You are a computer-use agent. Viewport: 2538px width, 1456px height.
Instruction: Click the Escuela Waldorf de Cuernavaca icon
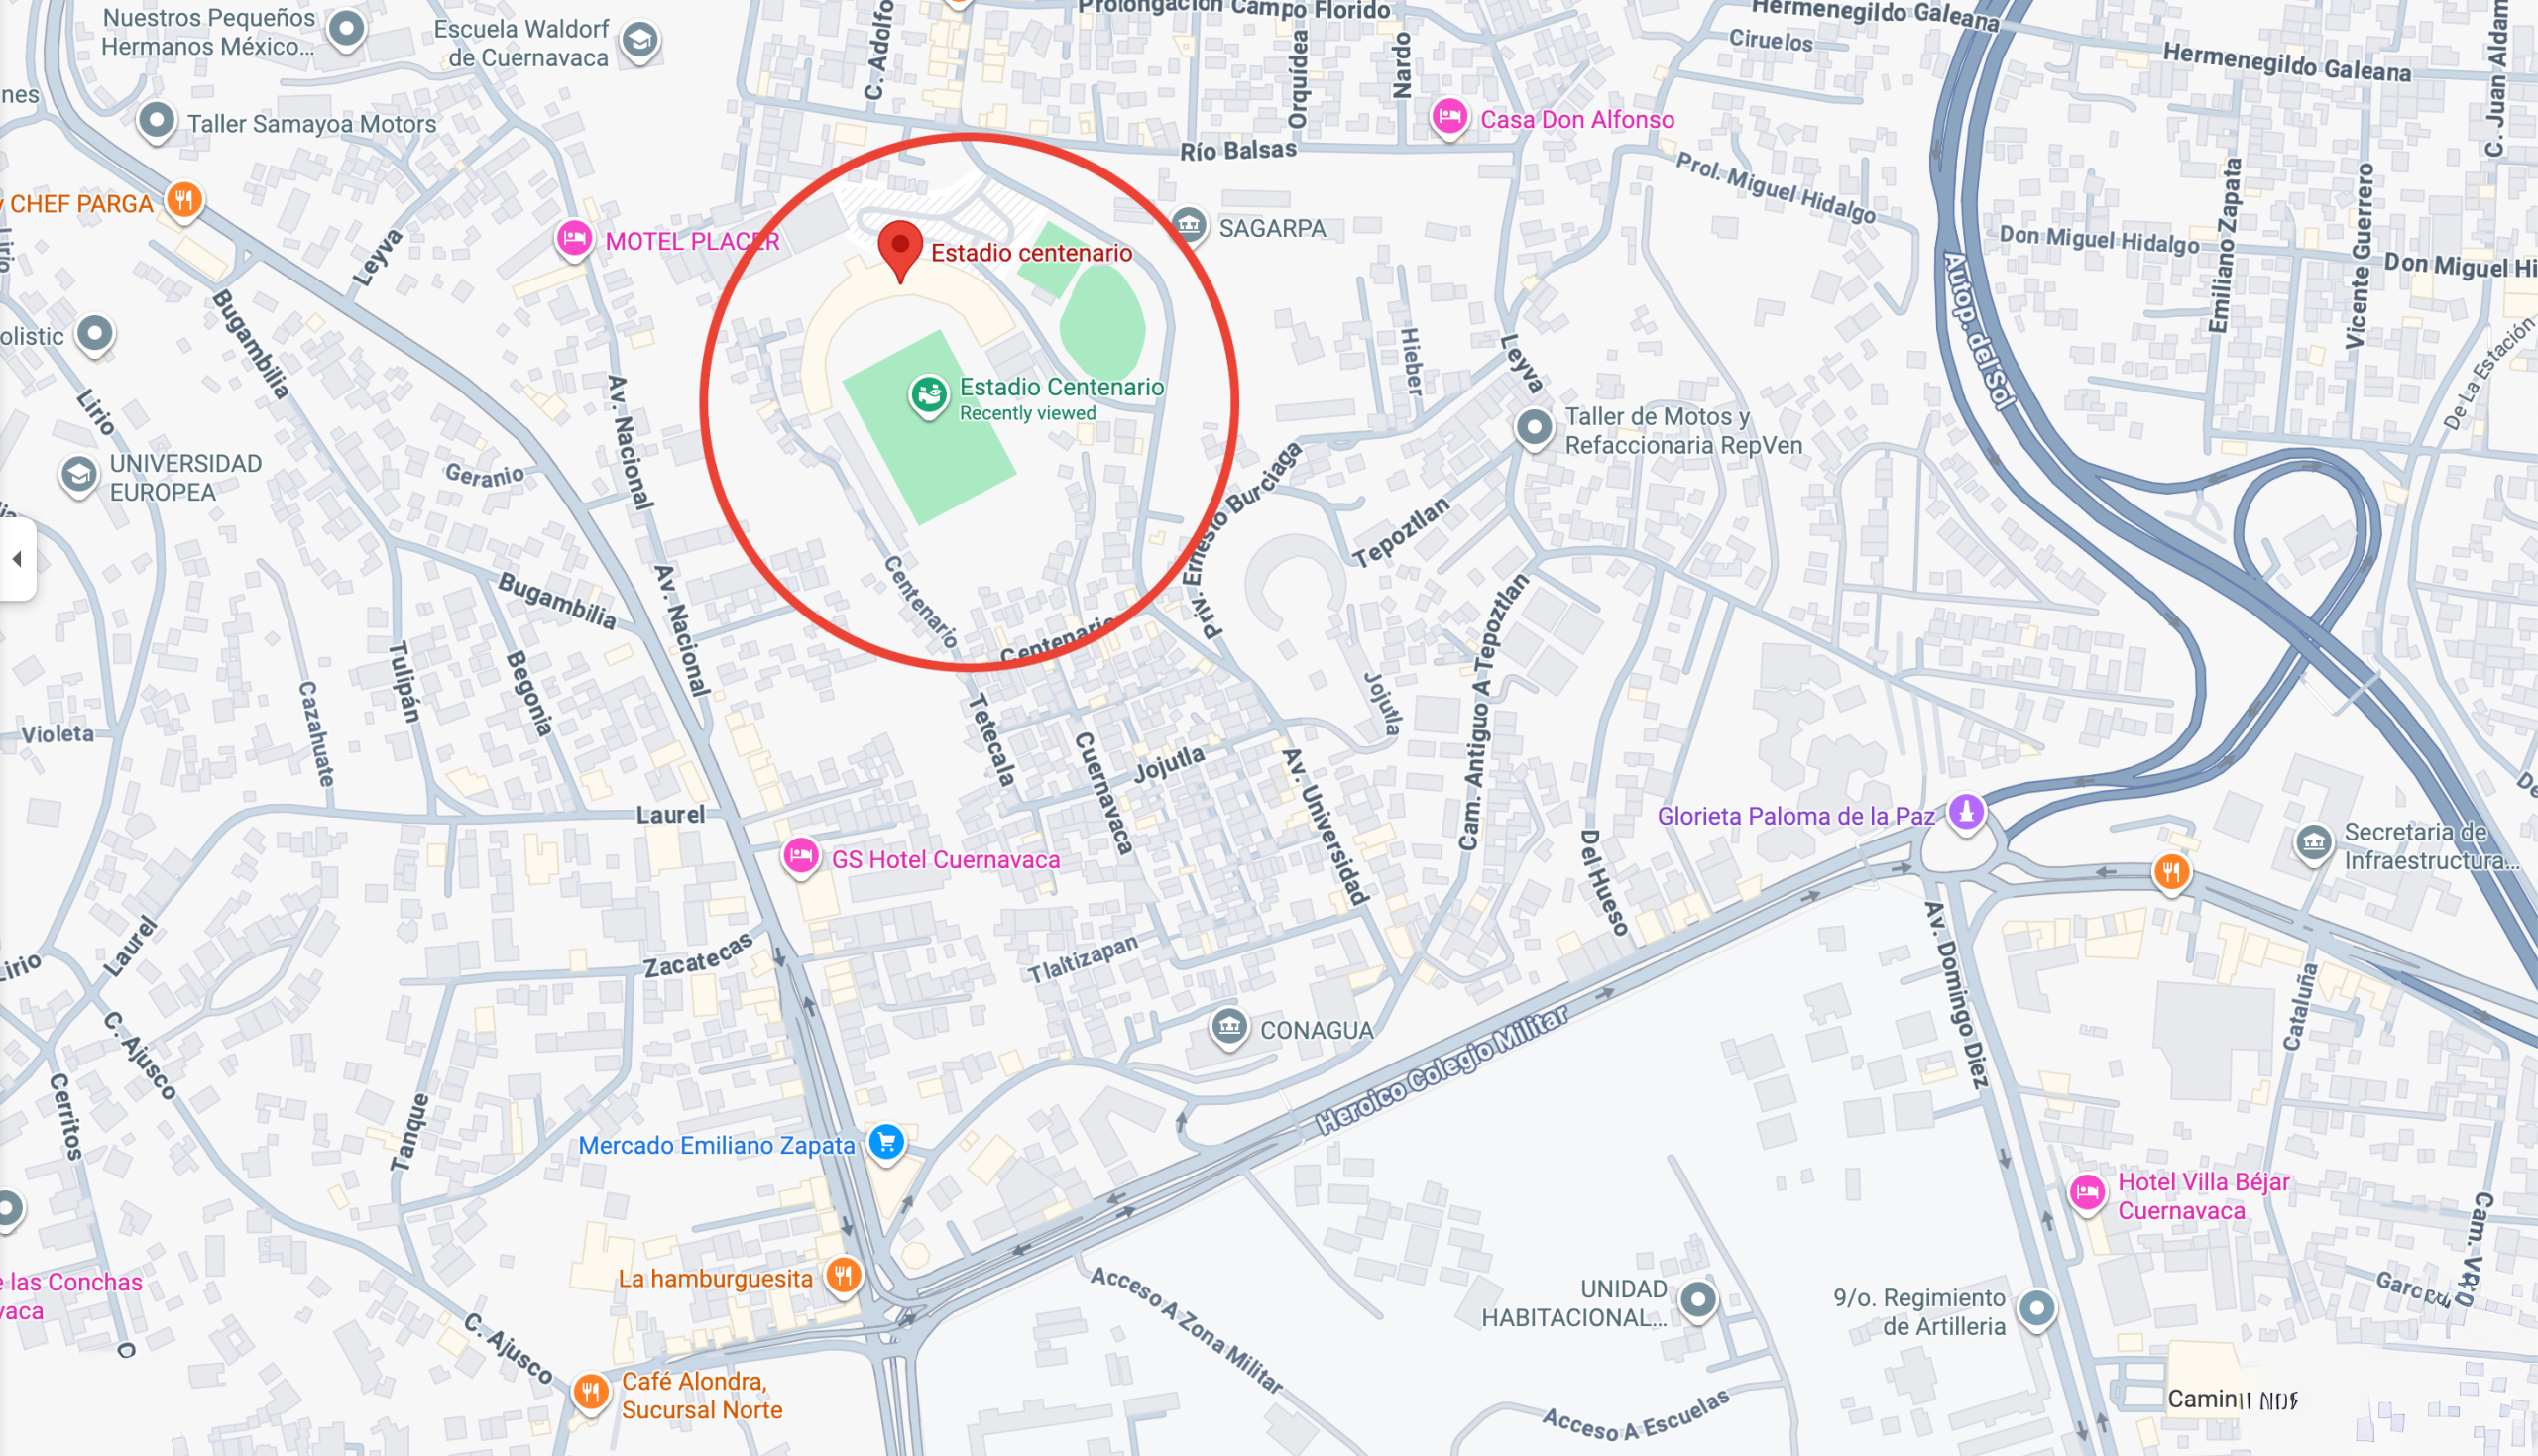click(x=640, y=41)
